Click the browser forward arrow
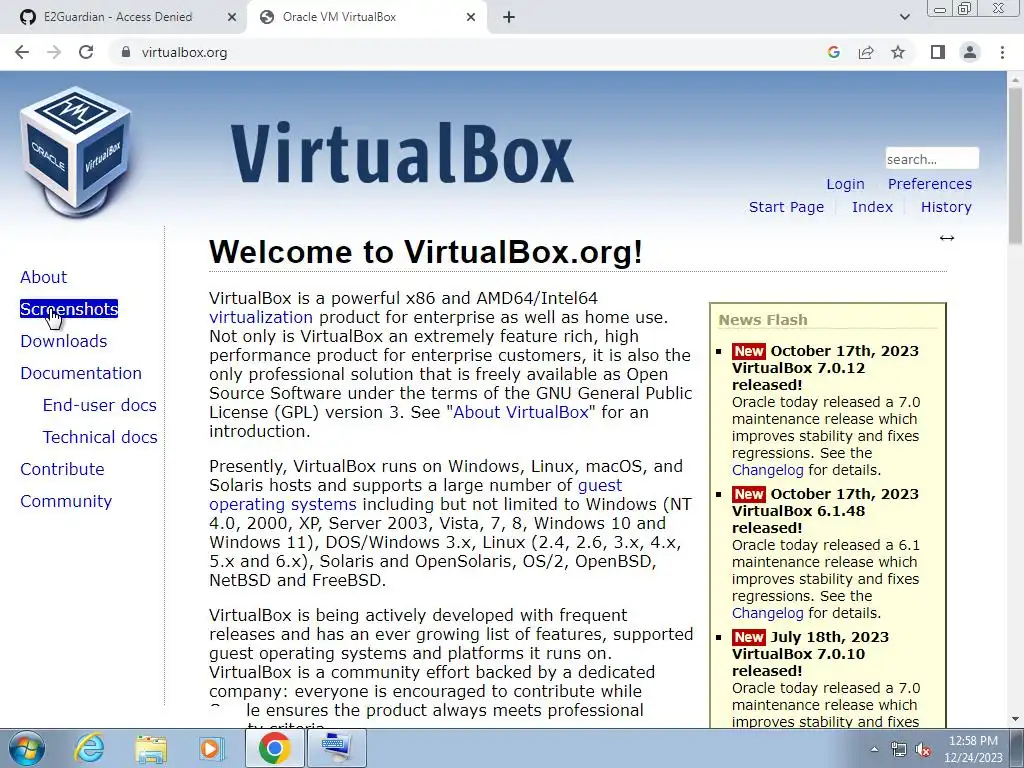1024x768 pixels. click(x=54, y=52)
